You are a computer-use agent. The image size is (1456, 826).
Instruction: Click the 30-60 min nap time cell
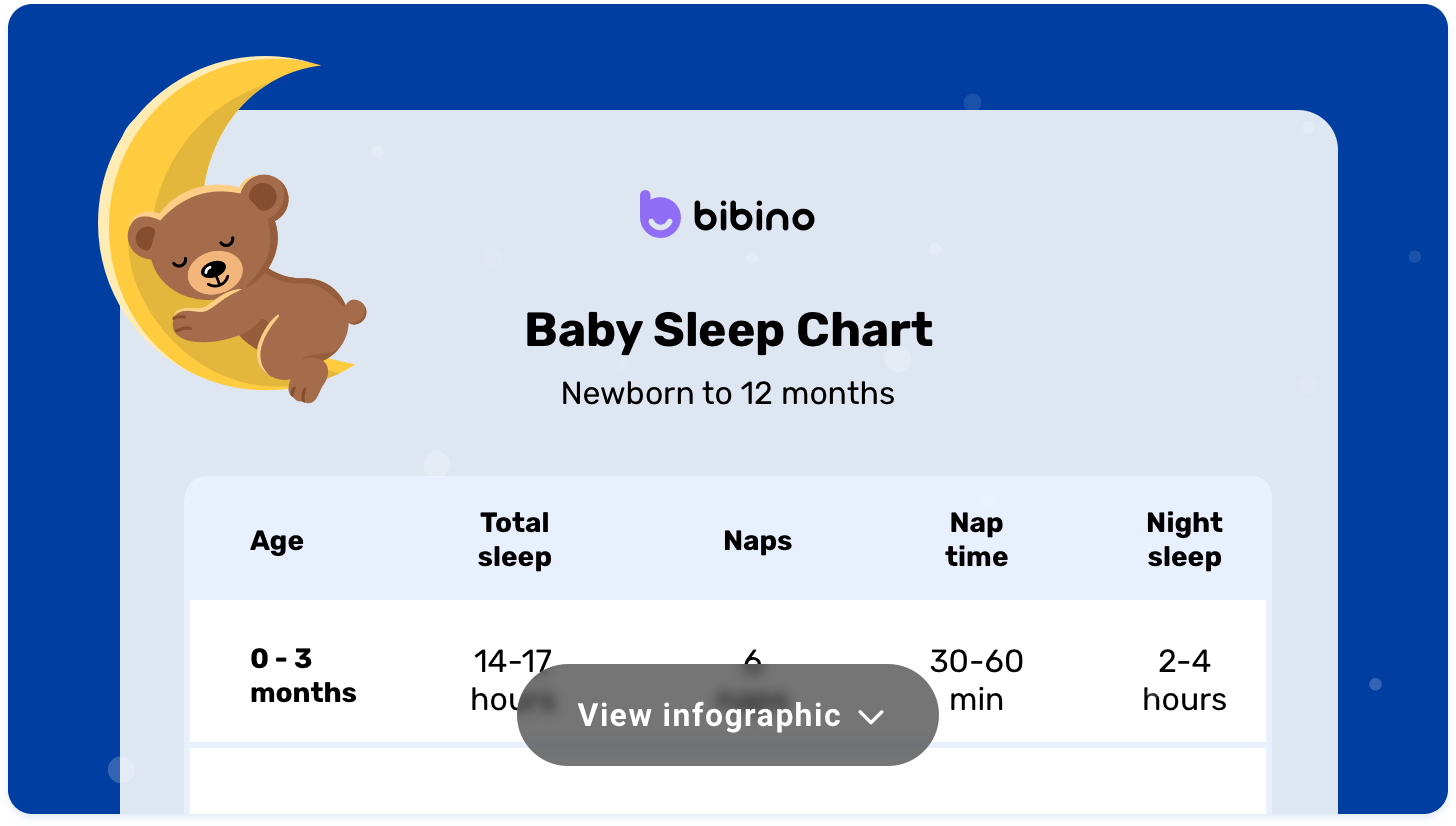coord(977,680)
